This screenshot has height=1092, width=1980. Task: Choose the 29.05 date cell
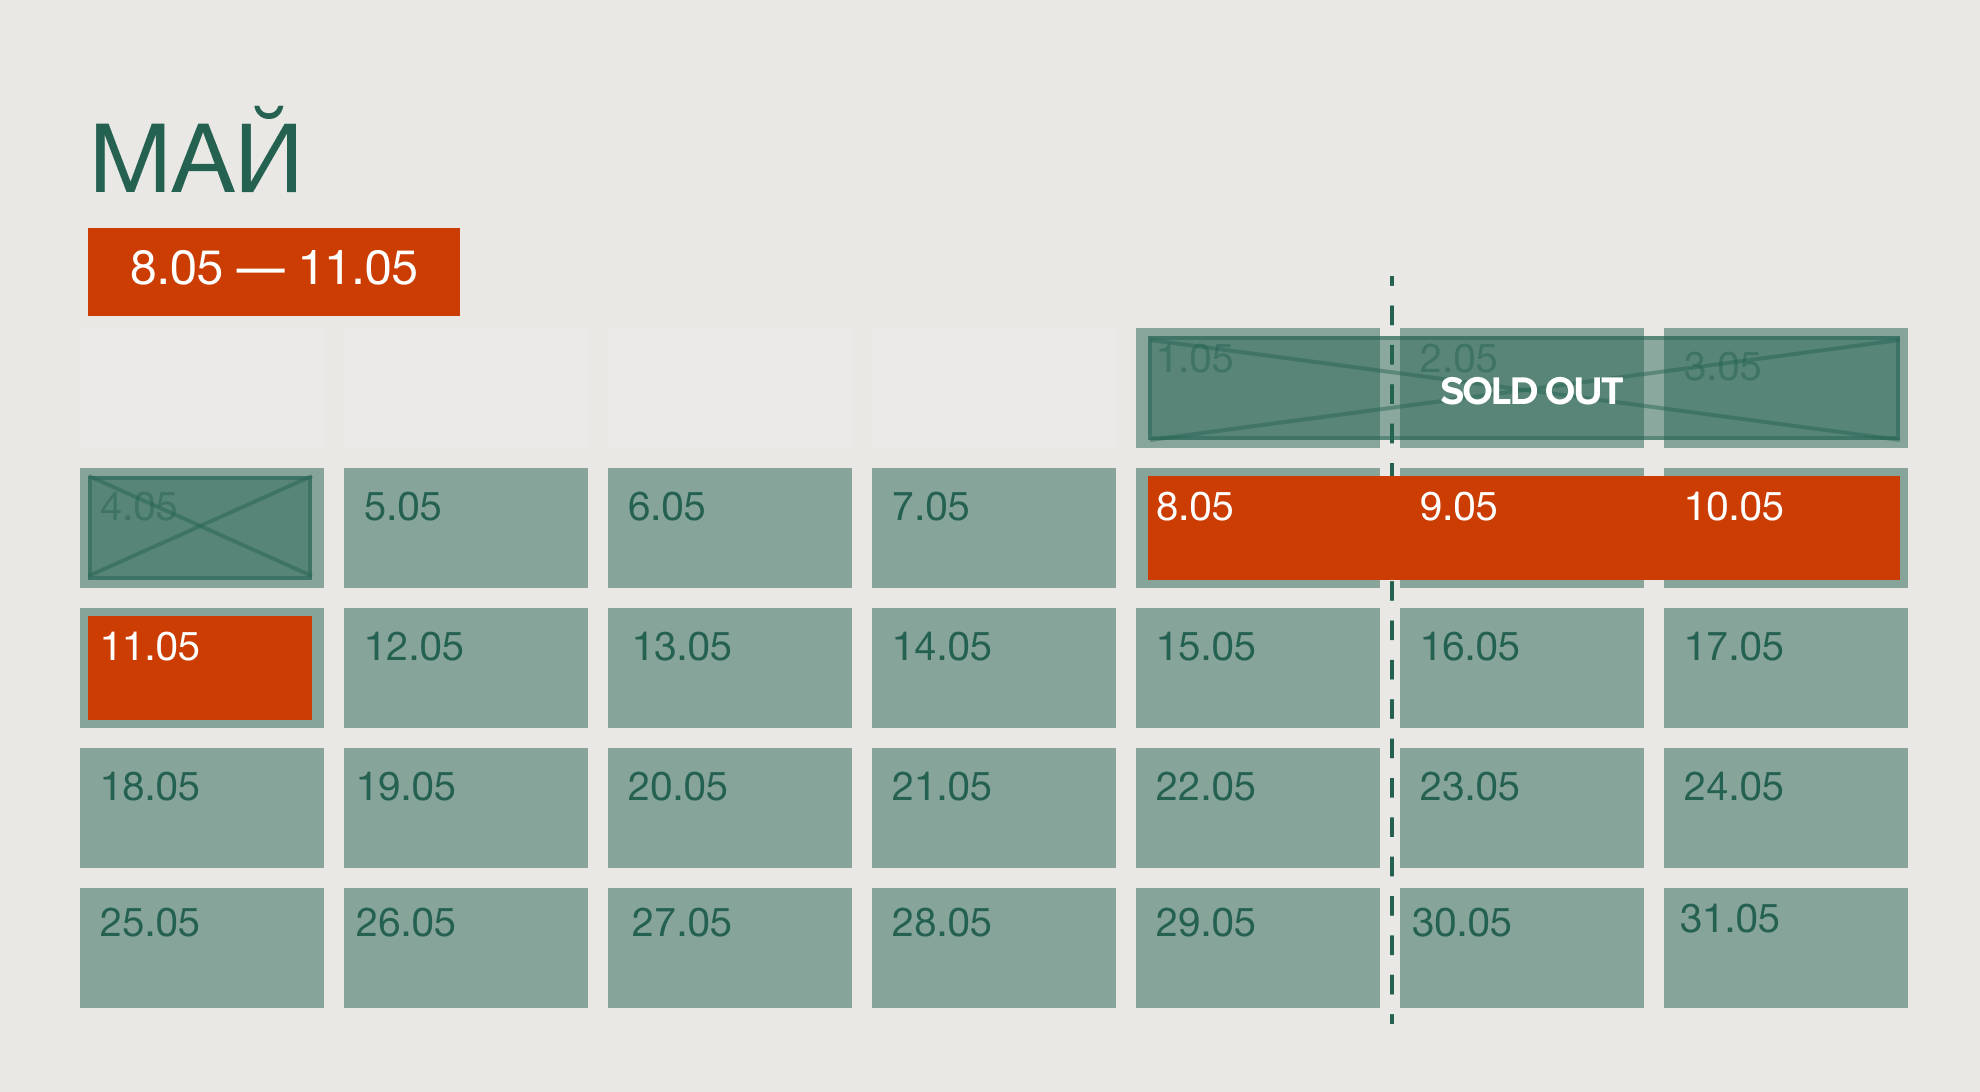[x=1257, y=948]
